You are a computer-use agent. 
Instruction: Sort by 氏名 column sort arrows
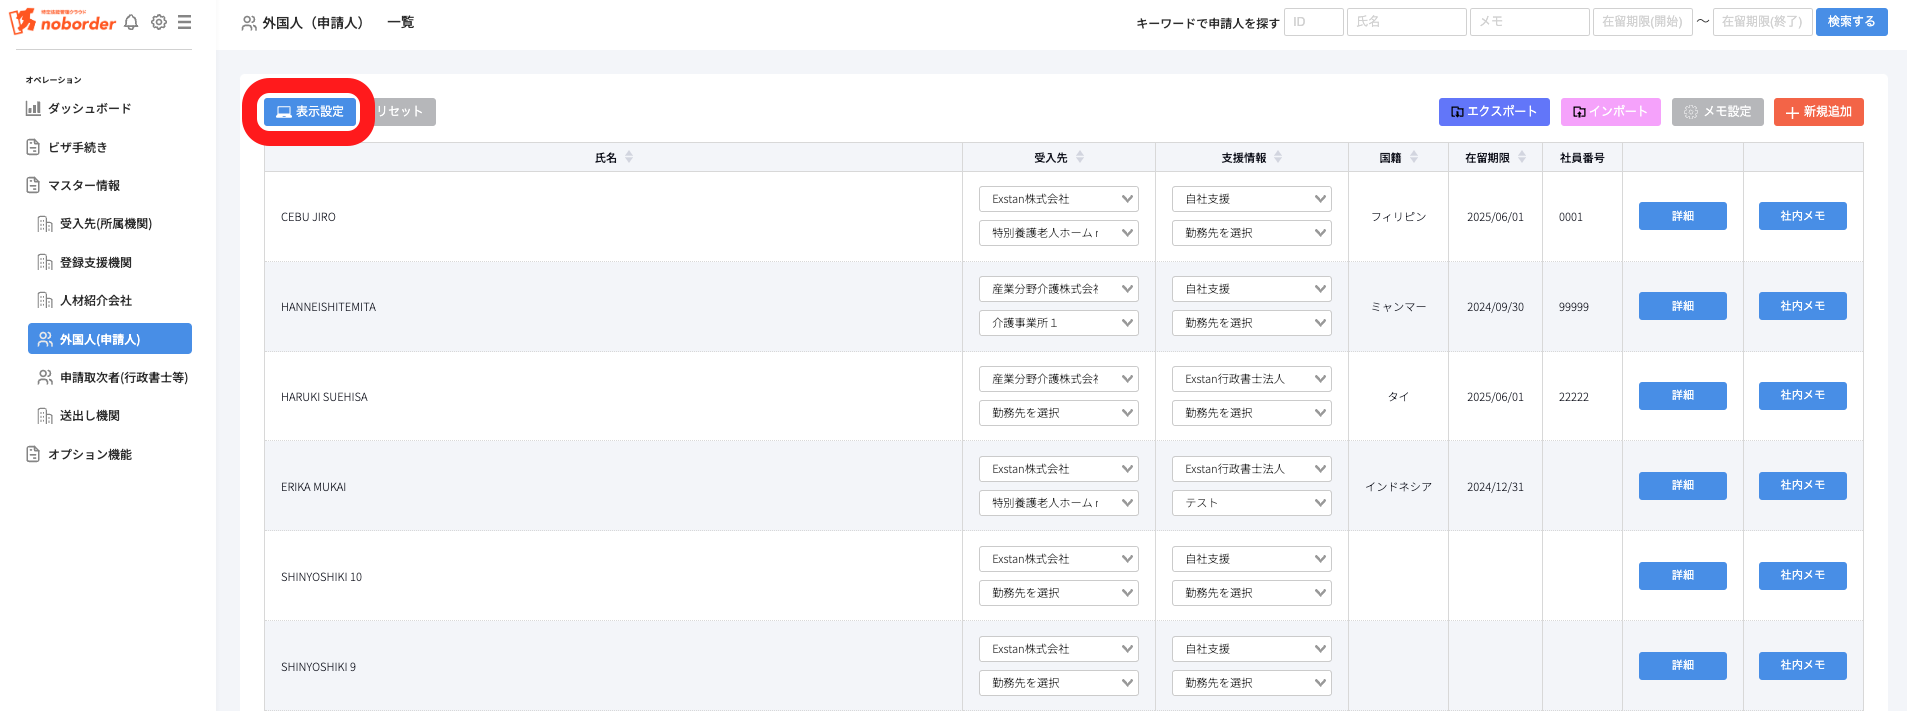tap(629, 157)
